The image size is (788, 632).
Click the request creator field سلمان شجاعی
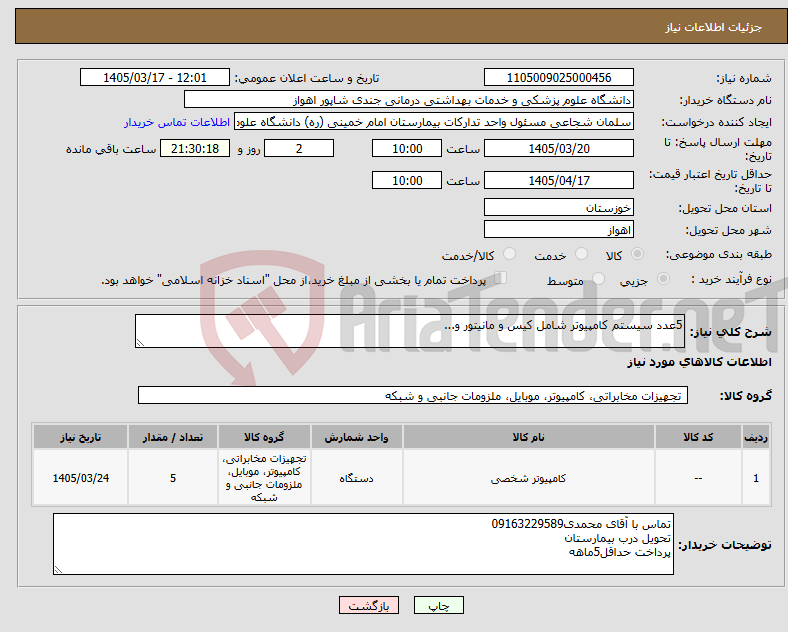(434, 122)
